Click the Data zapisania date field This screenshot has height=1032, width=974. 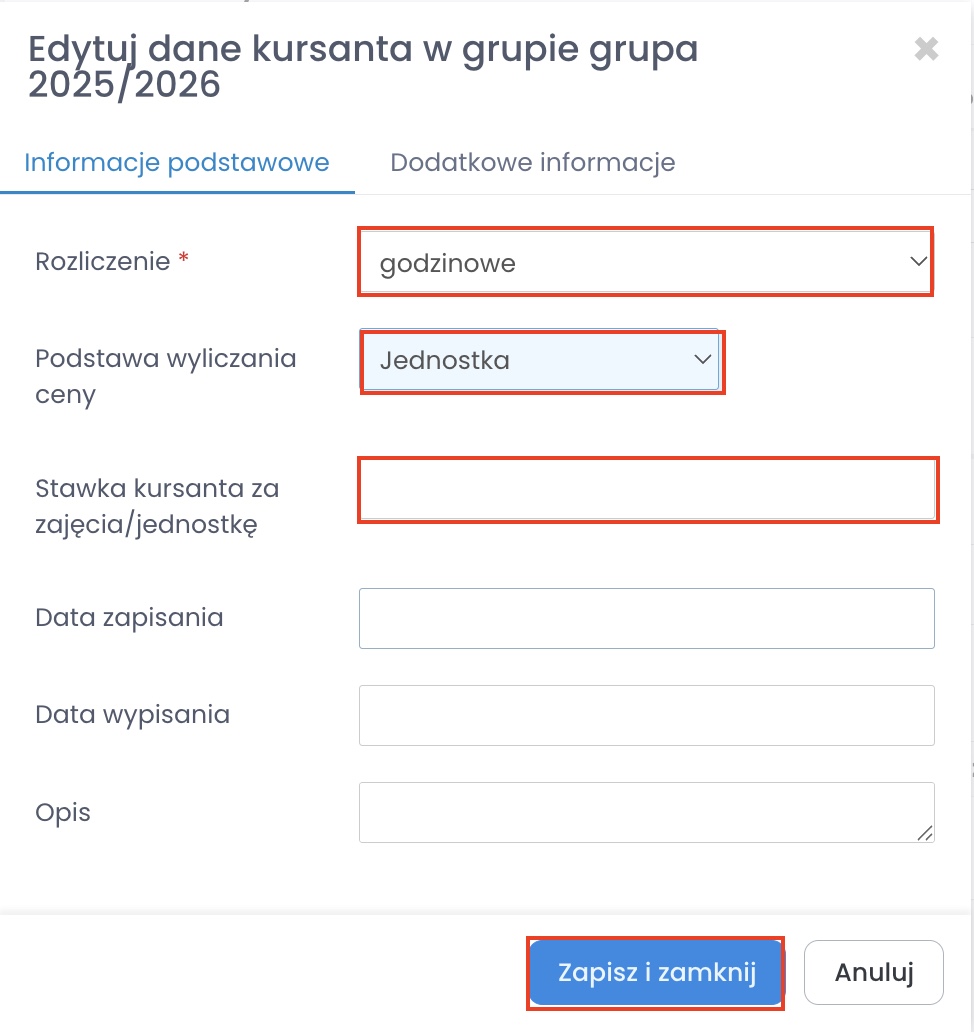[x=646, y=618]
